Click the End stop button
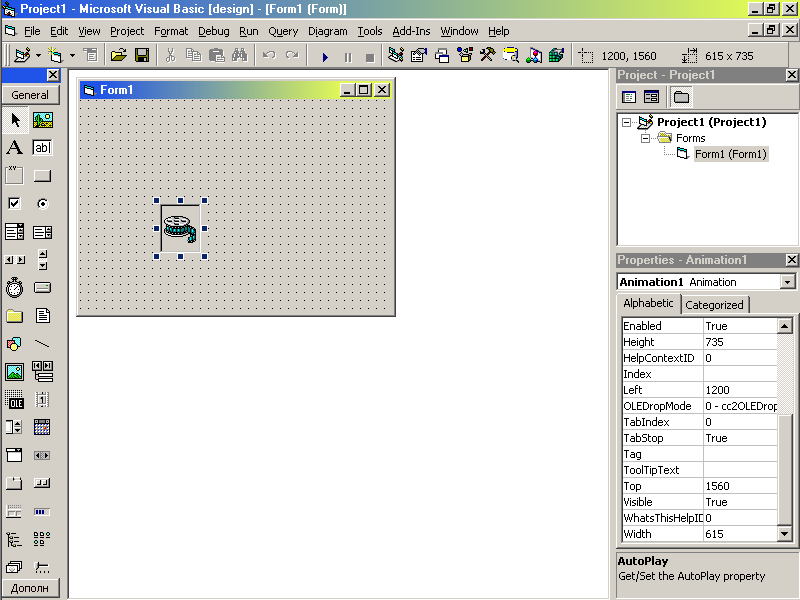The width and height of the screenshot is (800, 600). tap(370, 57)
